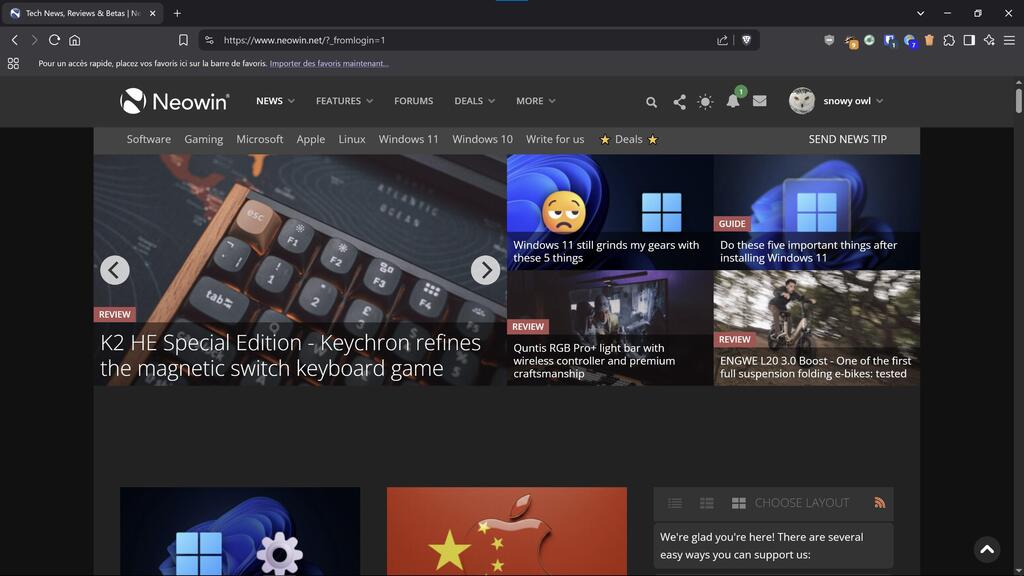Screen dimensions: 1024x576
Task: Show next carousel slide arrow
Action: click(x=485, y=270)
